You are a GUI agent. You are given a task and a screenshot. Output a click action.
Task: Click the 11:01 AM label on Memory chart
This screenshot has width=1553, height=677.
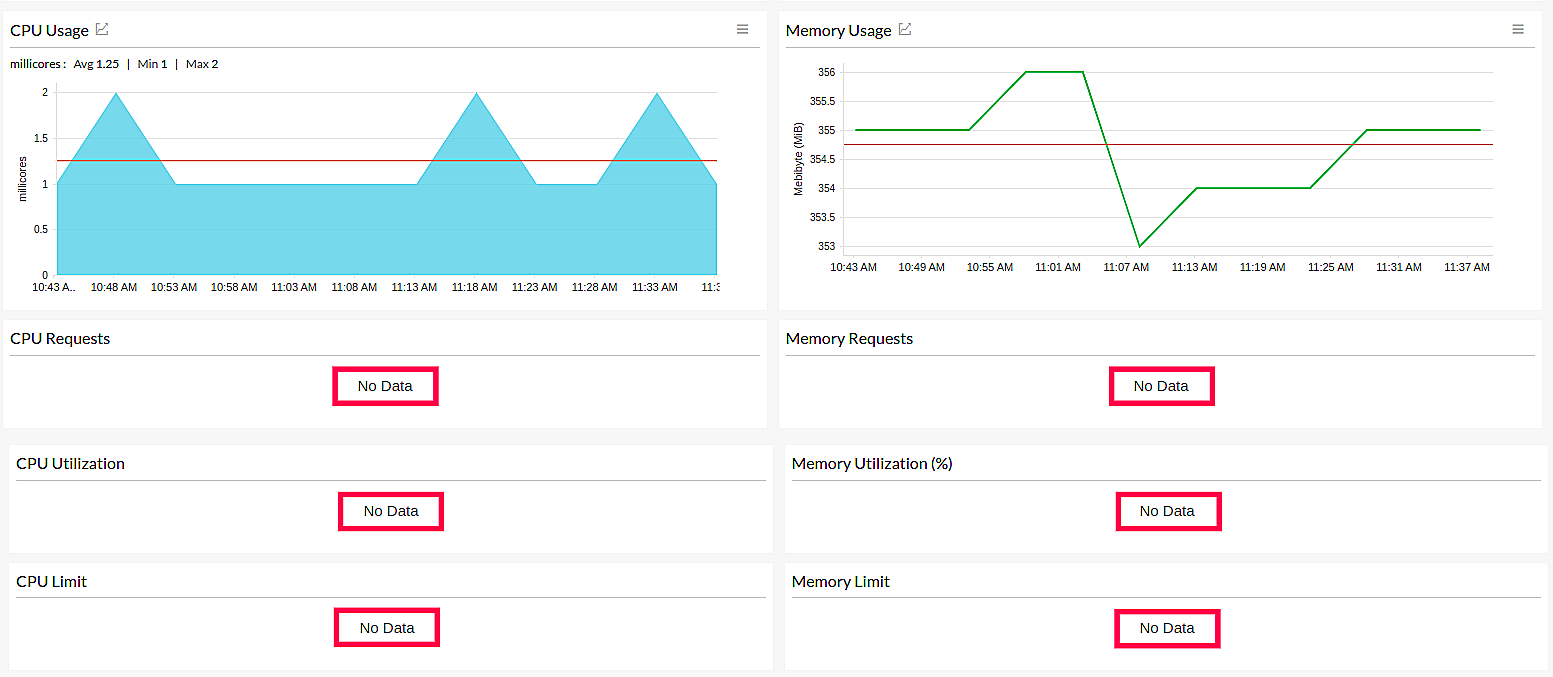pyautogui.click(x=1058, y=268)
